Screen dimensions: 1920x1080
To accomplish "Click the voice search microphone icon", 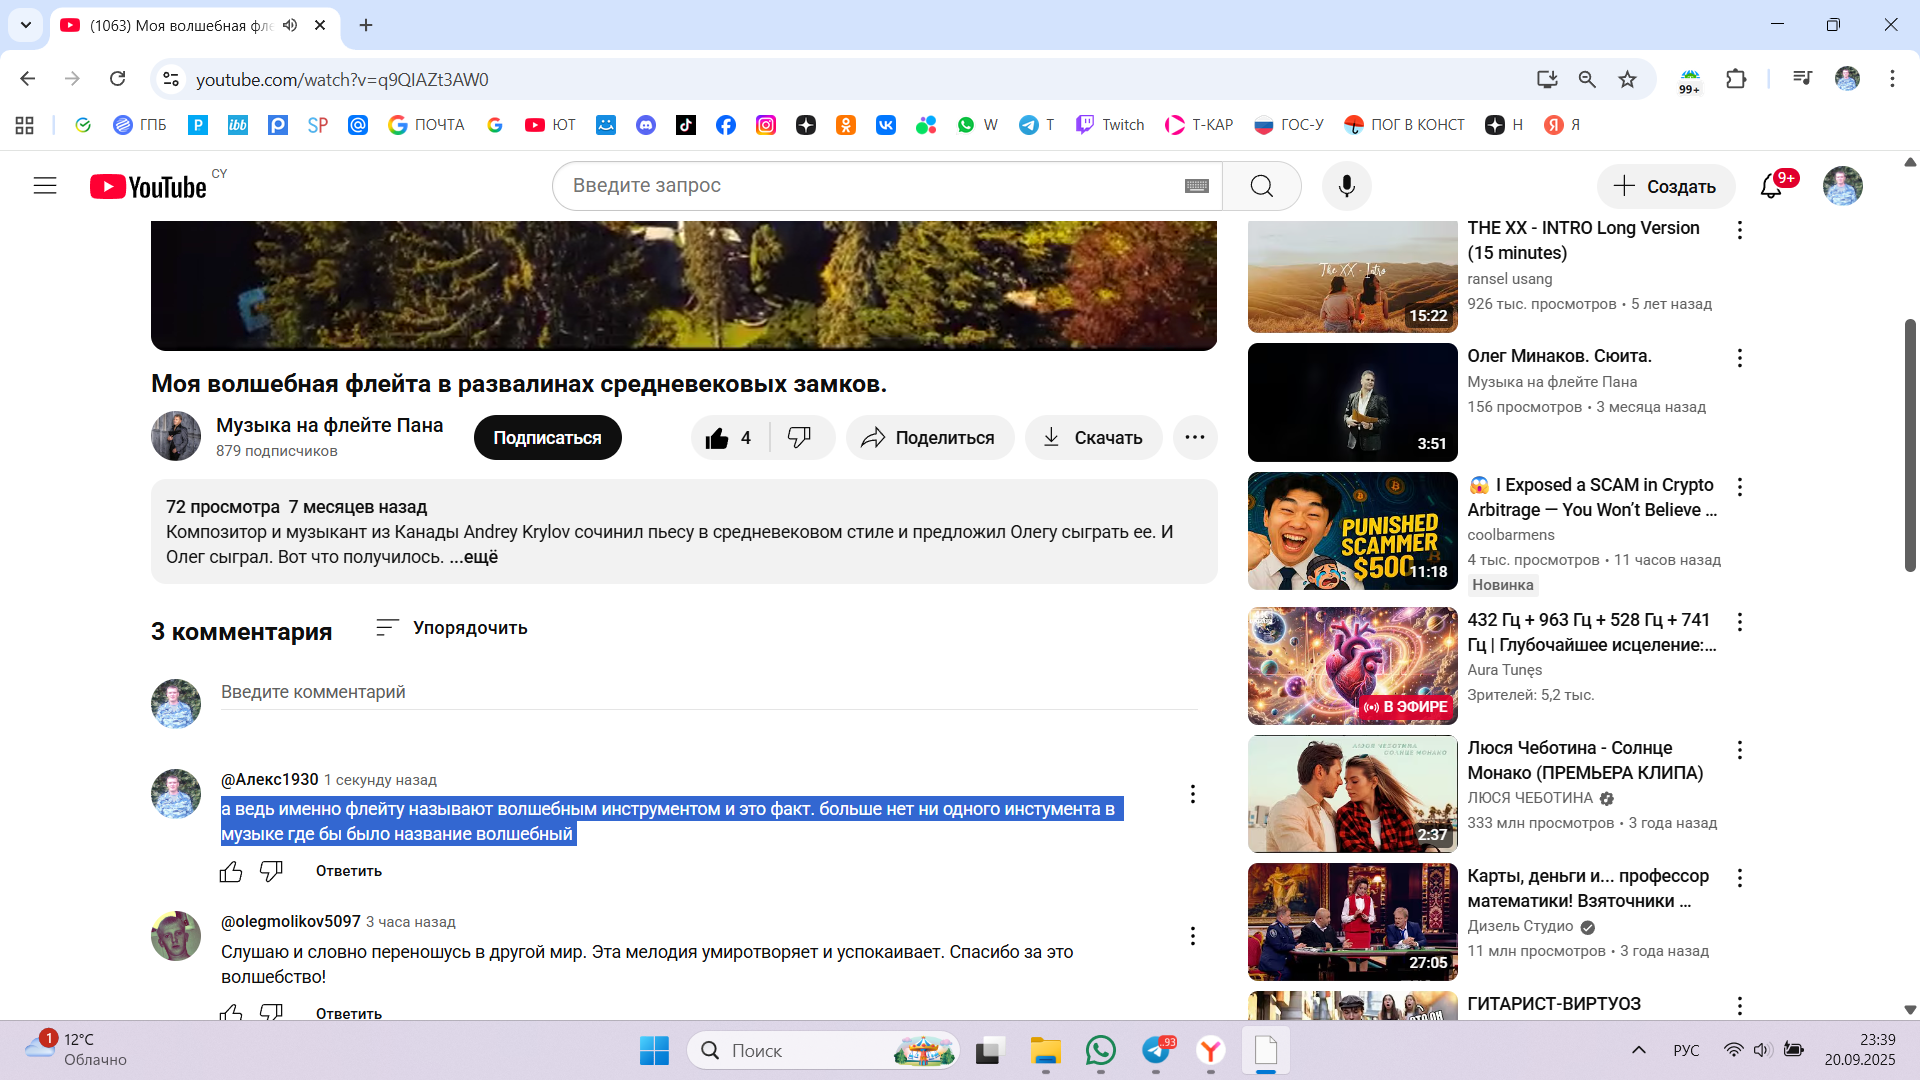I will 1346,186.
